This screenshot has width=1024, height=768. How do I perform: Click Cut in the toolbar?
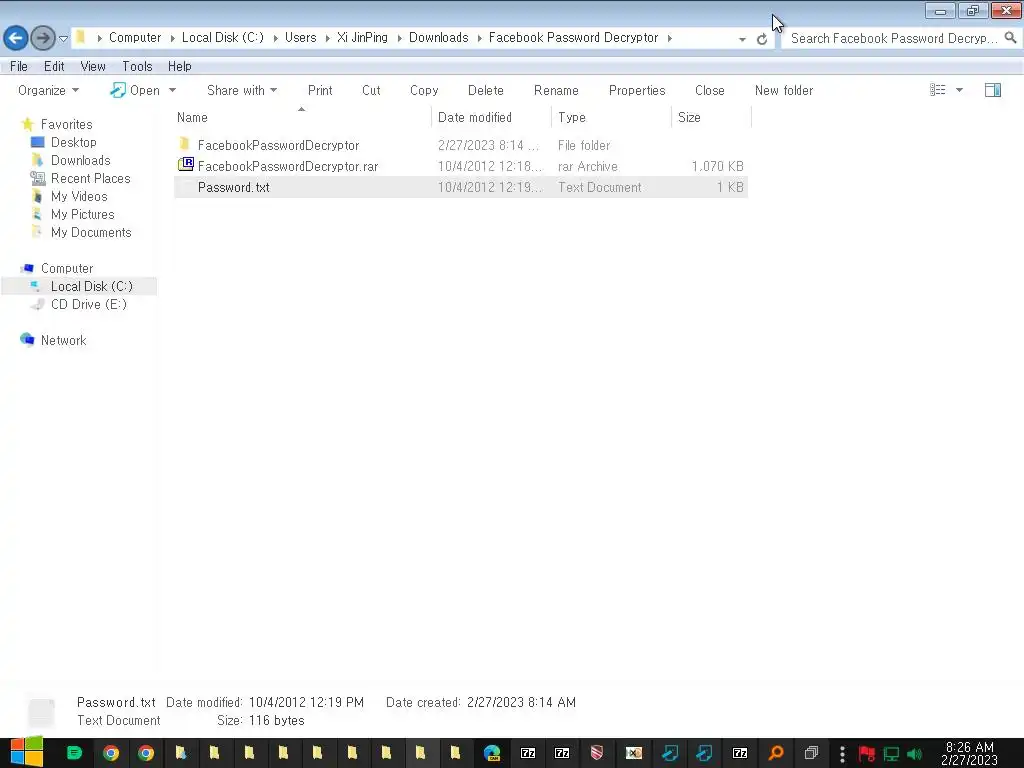[x=371, y=90]
